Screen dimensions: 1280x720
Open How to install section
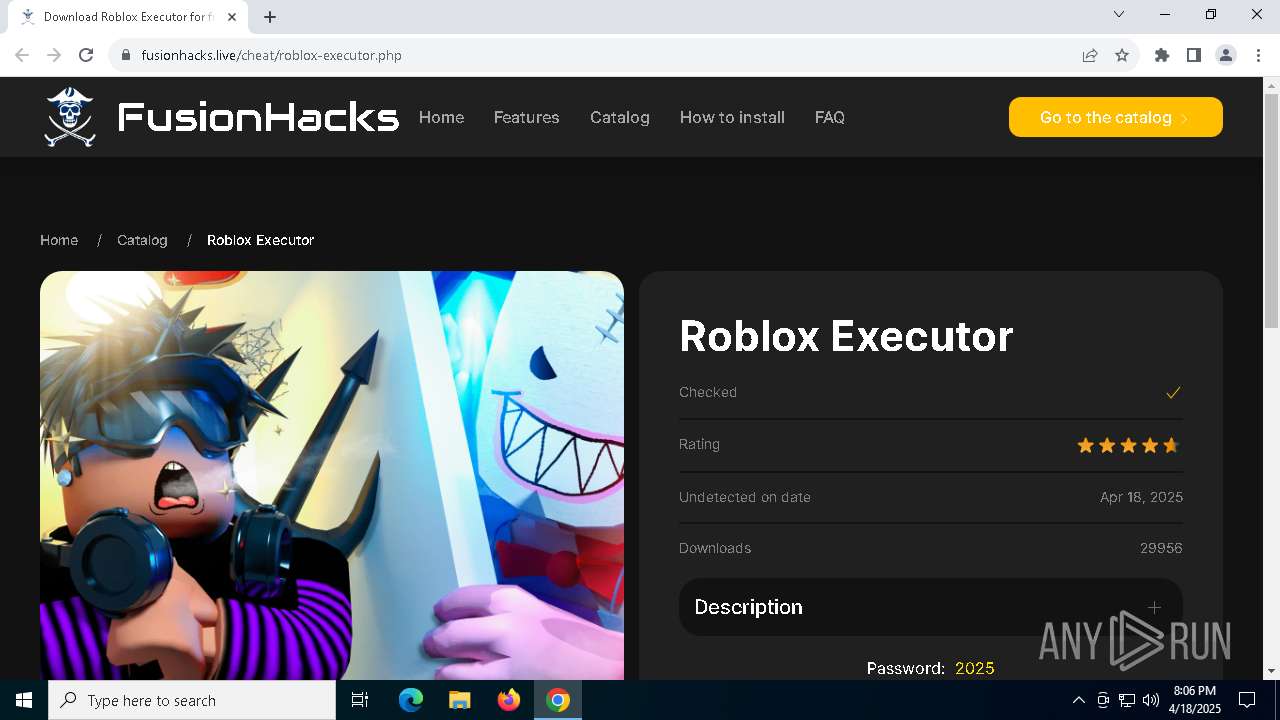tap(732, 117)
